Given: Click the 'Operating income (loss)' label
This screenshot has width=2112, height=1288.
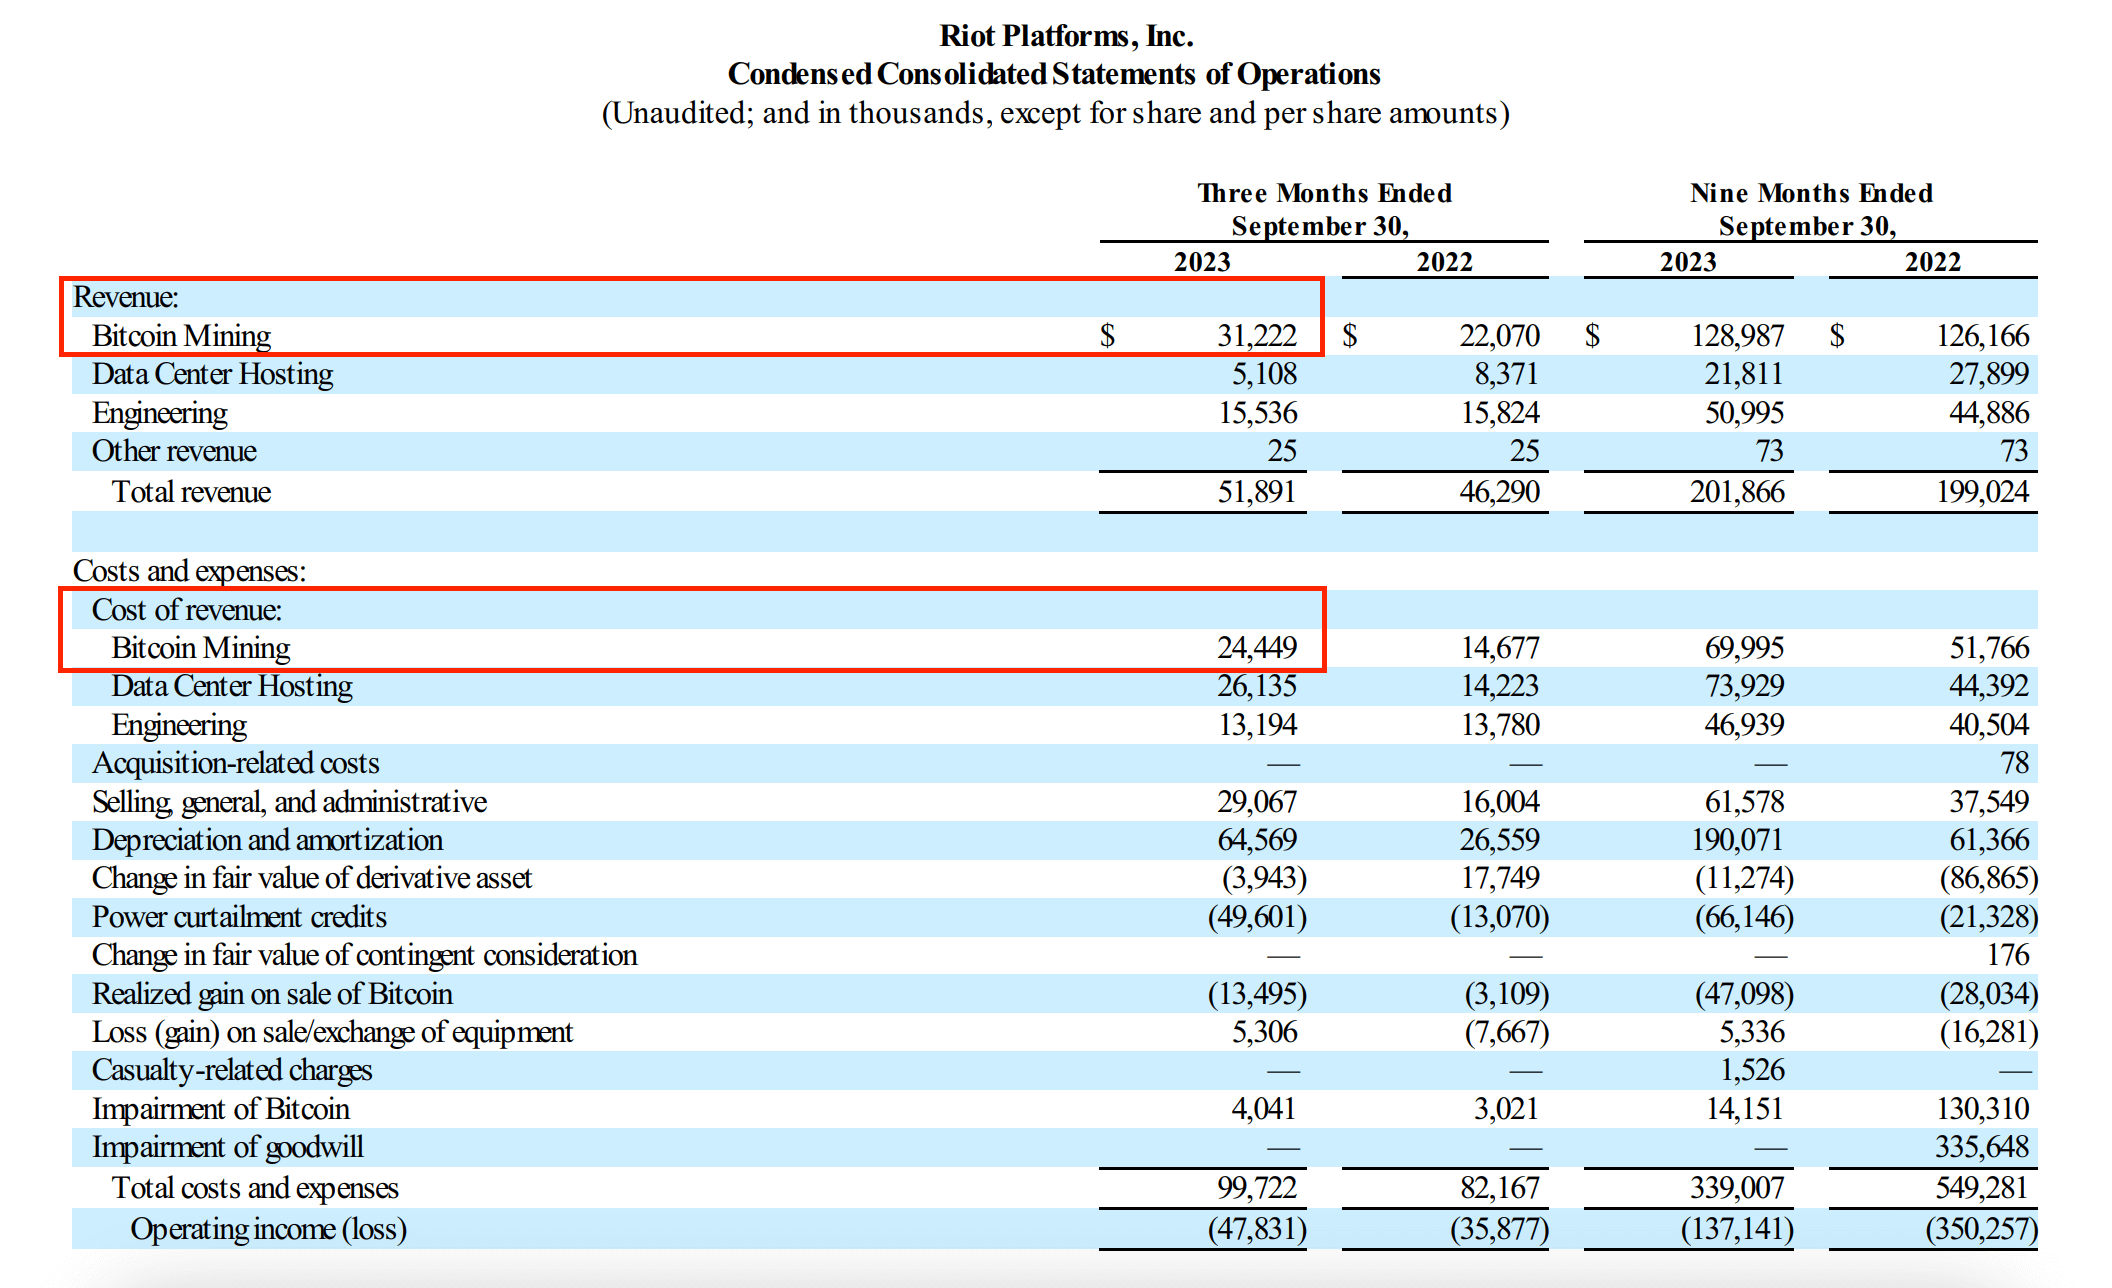Looking at the screenshot, I should pyautogui.click(x=268, y=1229).
